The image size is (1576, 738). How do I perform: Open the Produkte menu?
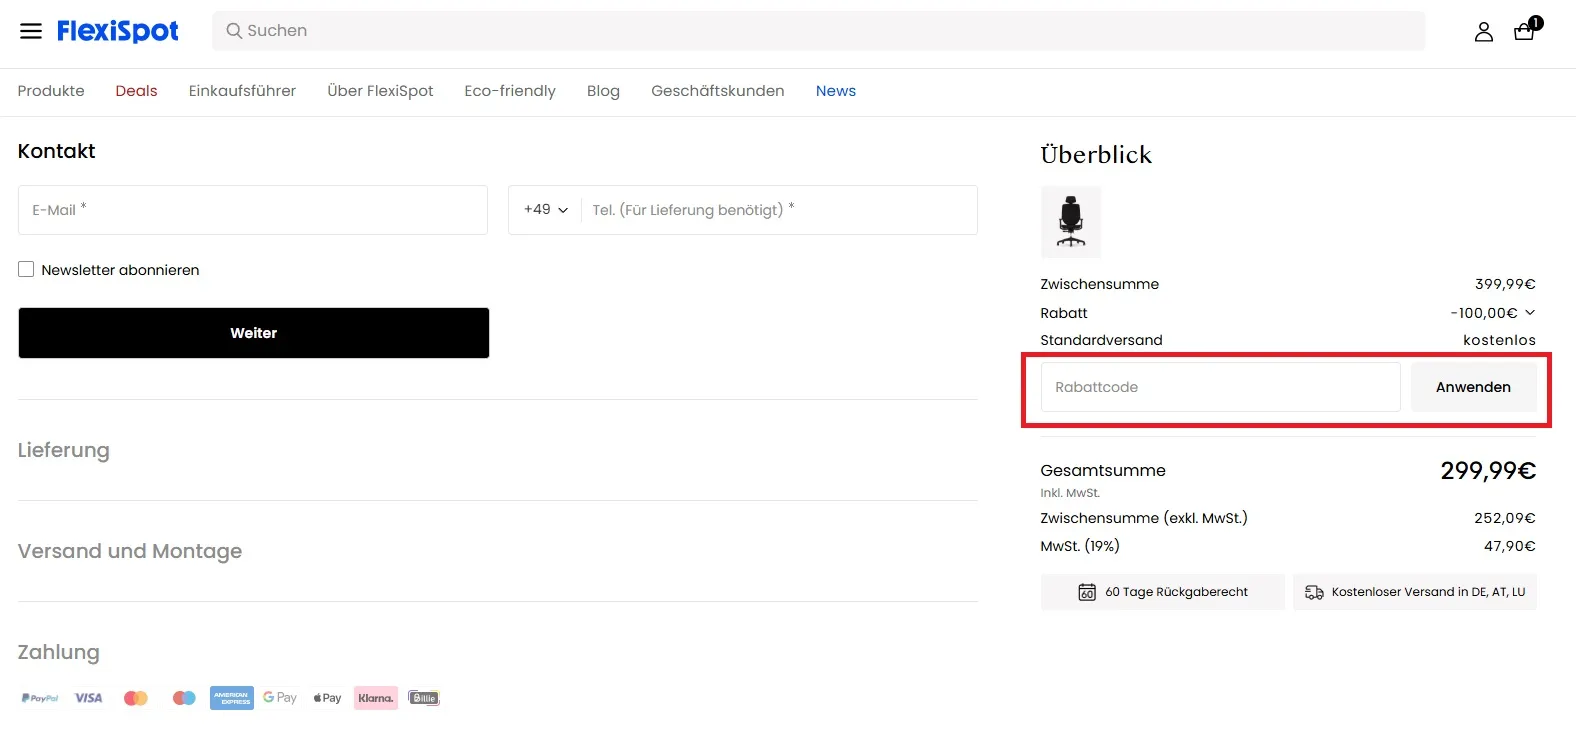click(x=51, y=91)
